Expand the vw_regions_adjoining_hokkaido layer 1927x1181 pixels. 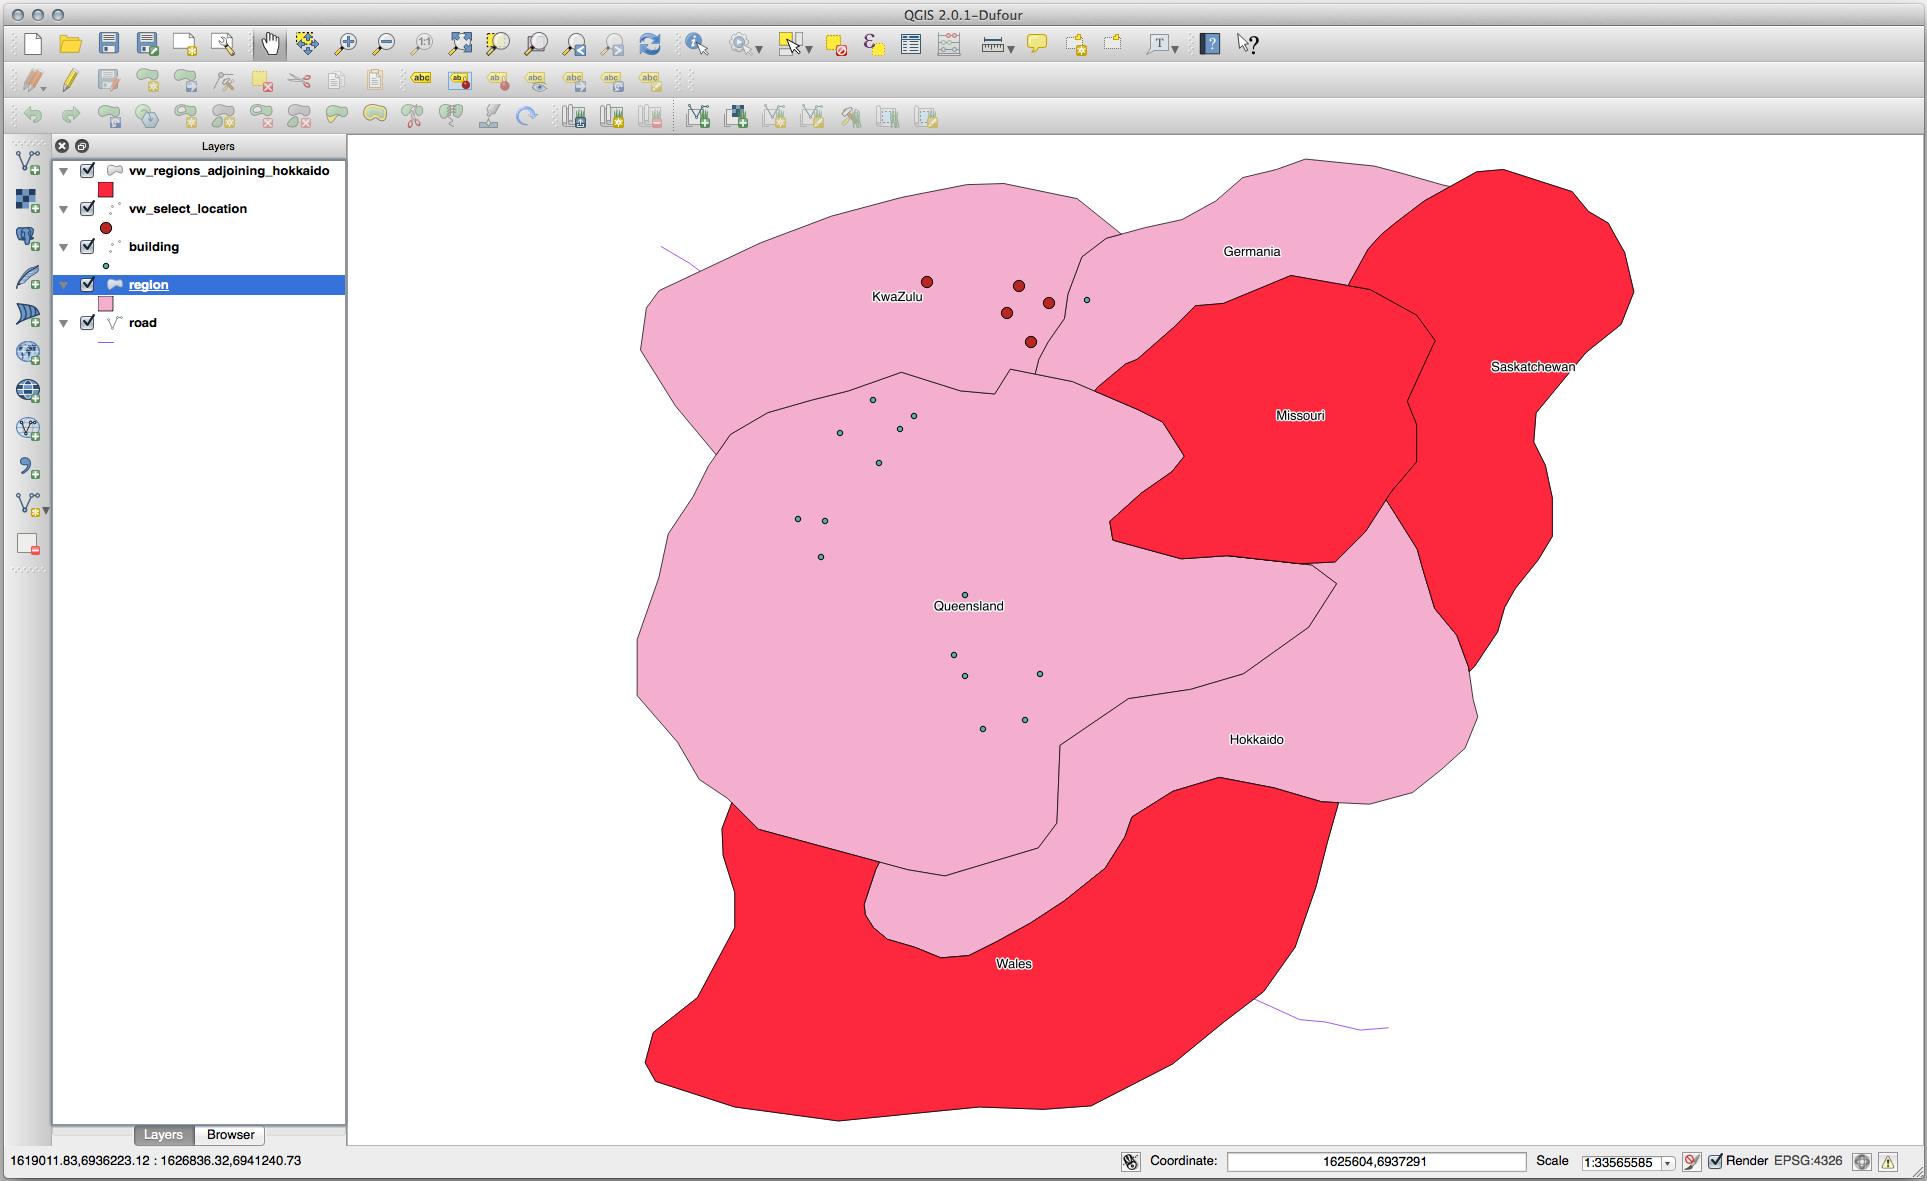[x=63, y=171]
